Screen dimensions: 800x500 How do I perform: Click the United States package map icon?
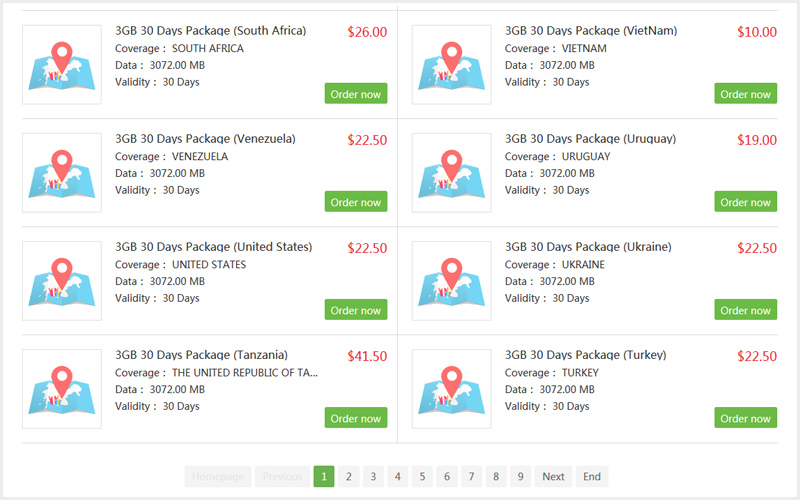tap(62, 281)
